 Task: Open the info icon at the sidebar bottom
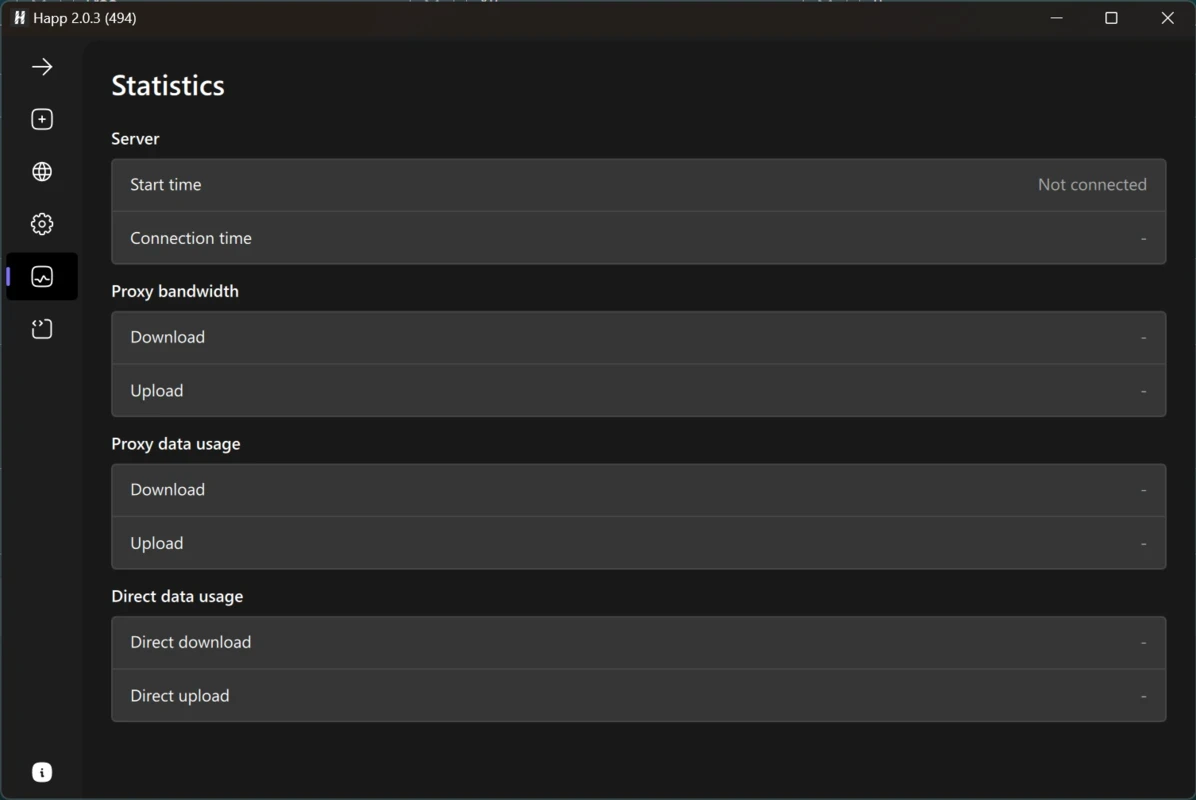tap(42, 773)
